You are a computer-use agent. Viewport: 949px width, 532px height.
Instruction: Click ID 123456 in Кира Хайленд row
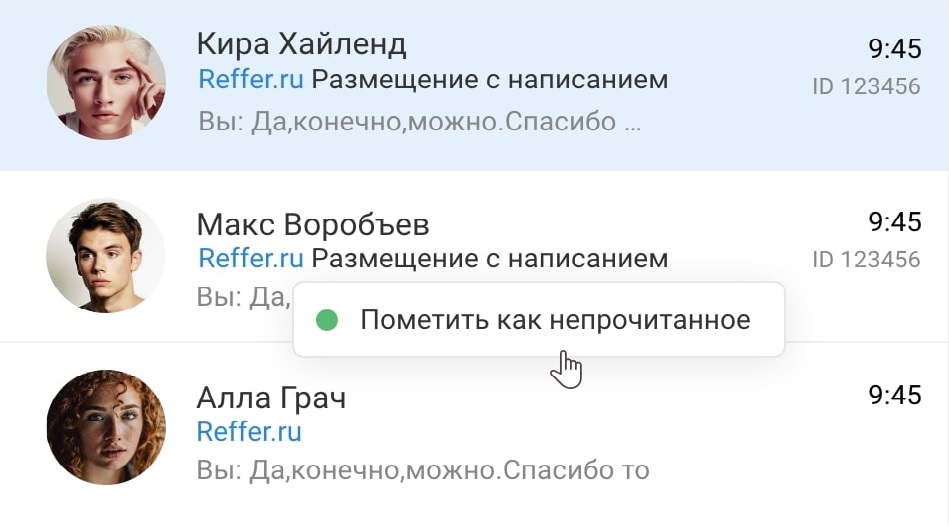[x=866, y=87]
